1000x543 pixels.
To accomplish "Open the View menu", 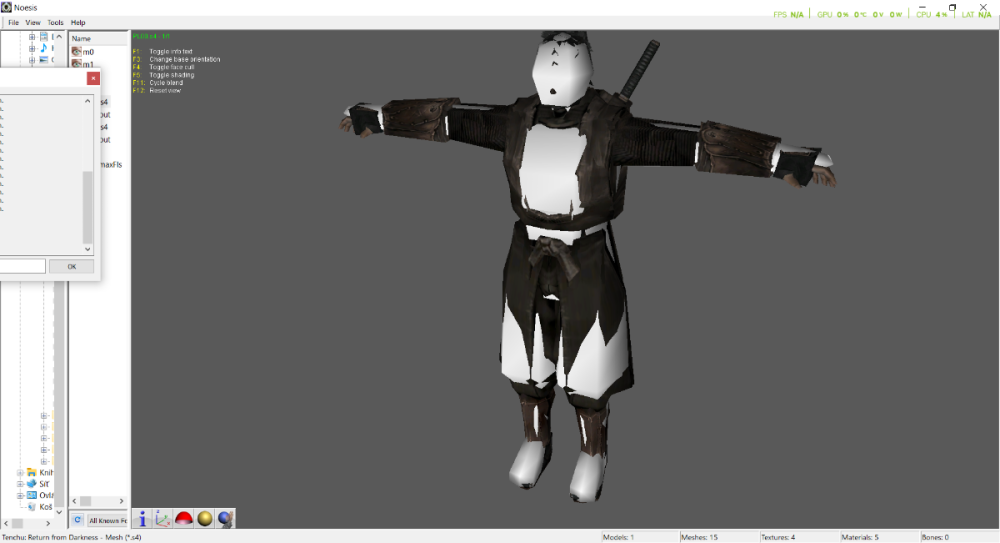I will point(33,22).
